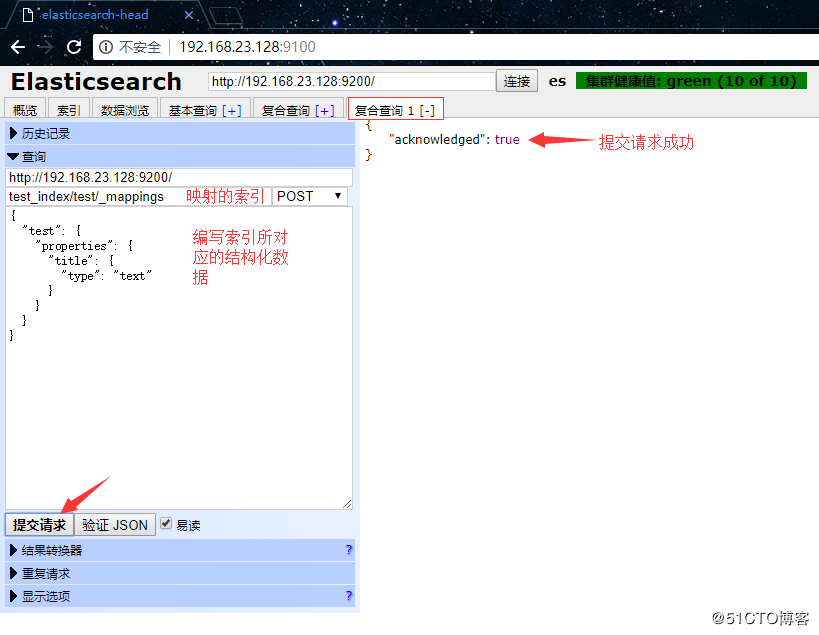Click the Elasticsearch title heading
The width and height of the screenshot is (819, 635).
pyautogui.click(x=96, y=82)
